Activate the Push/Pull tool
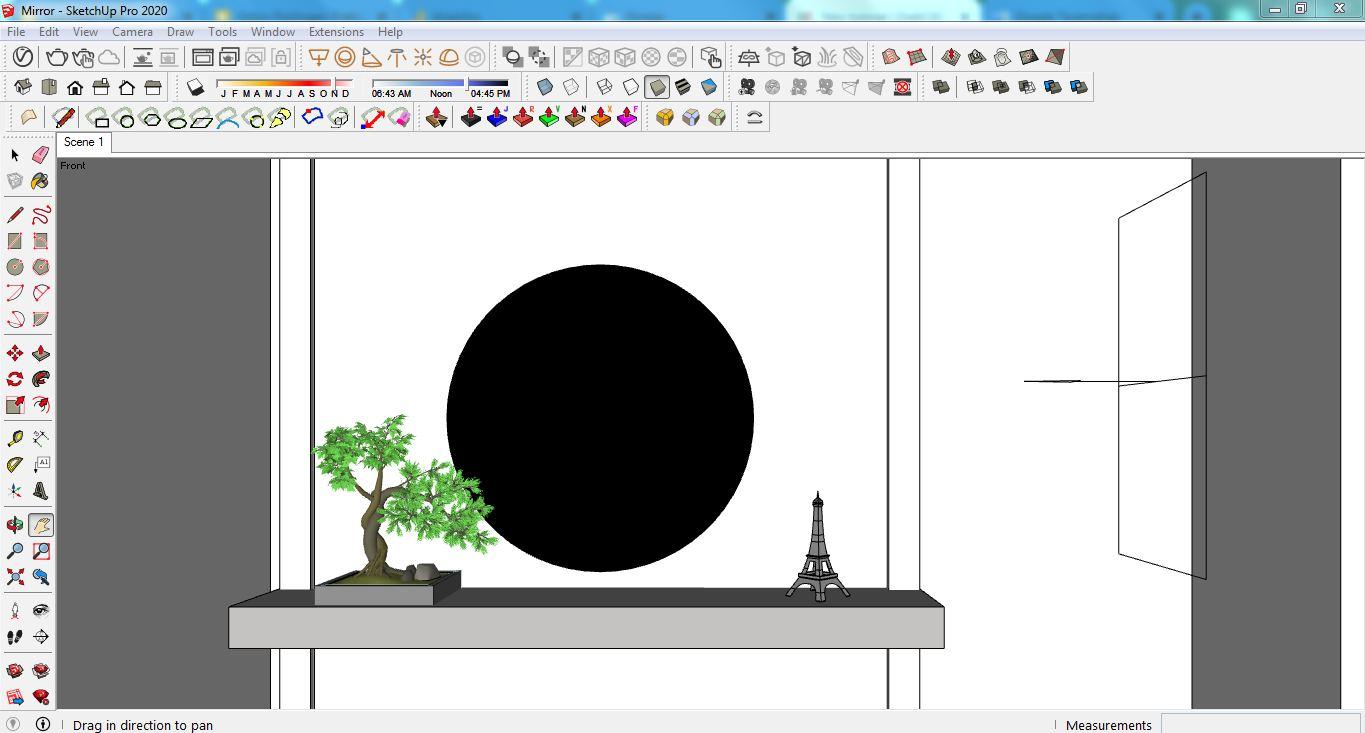 [41, 353]
